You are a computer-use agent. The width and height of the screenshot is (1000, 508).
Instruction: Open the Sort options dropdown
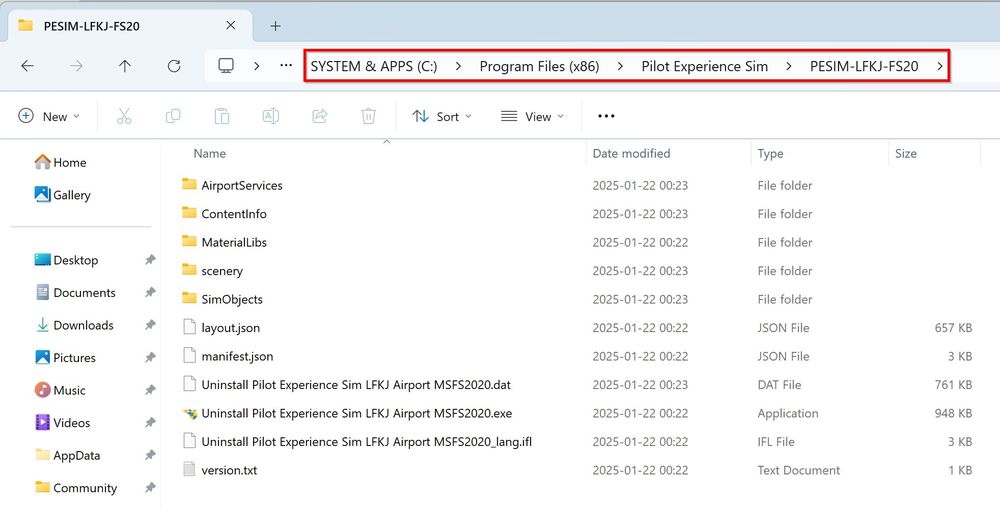[442, 116]
